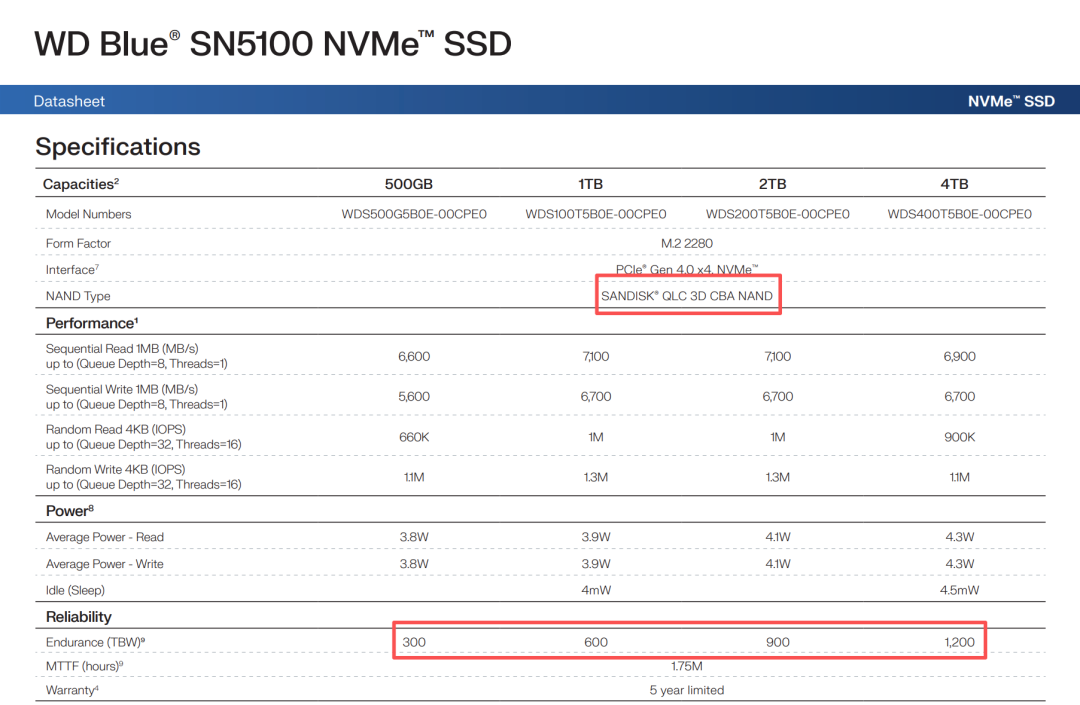Click the "Capacities" header cell
Screen dimensions: 1080x705
tap(81, 184)
